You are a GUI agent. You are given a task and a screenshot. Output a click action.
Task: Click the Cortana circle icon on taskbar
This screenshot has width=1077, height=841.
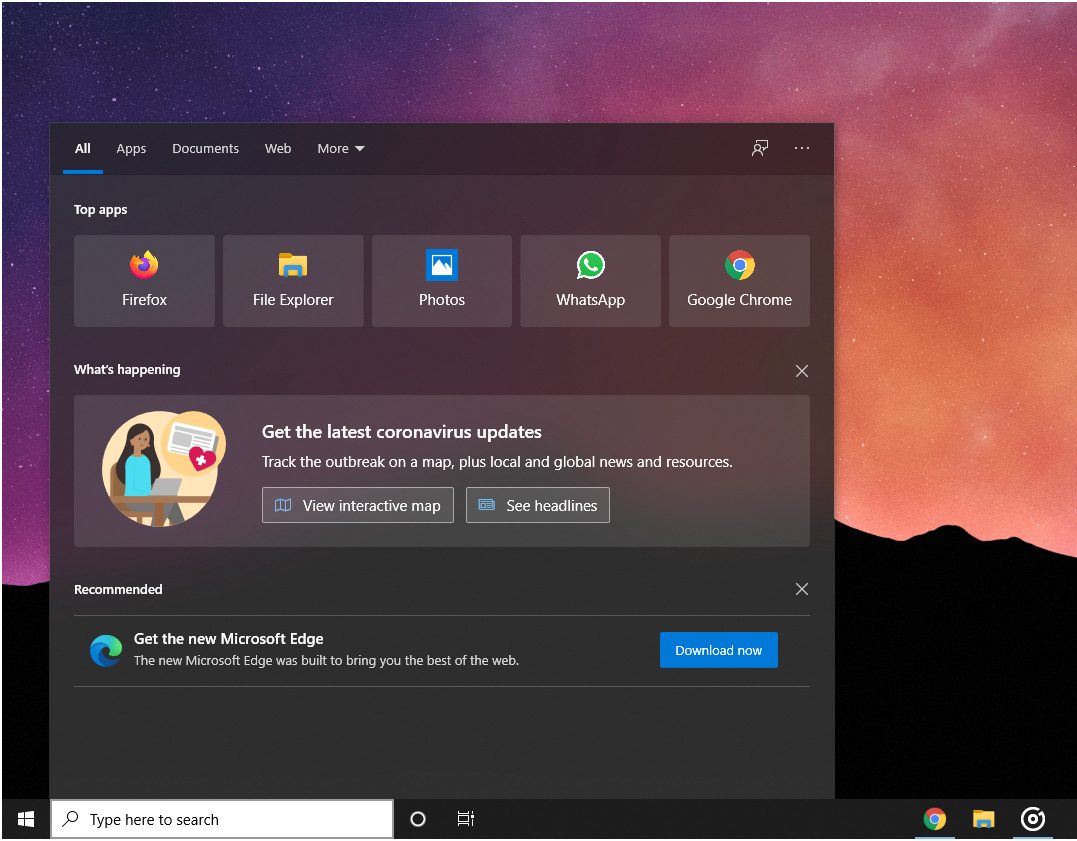click(x=418, y=818)
